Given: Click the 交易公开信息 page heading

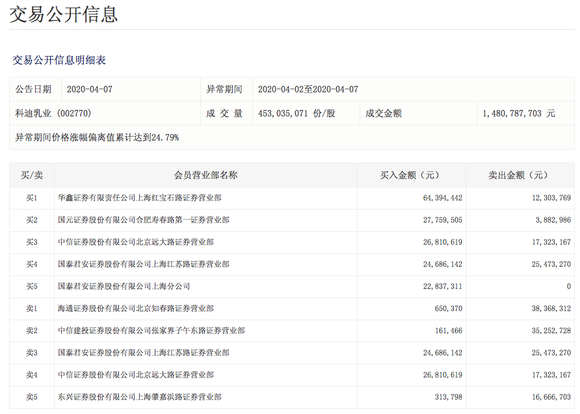Looking at the screenshot, I should click(x=63, y=15).
